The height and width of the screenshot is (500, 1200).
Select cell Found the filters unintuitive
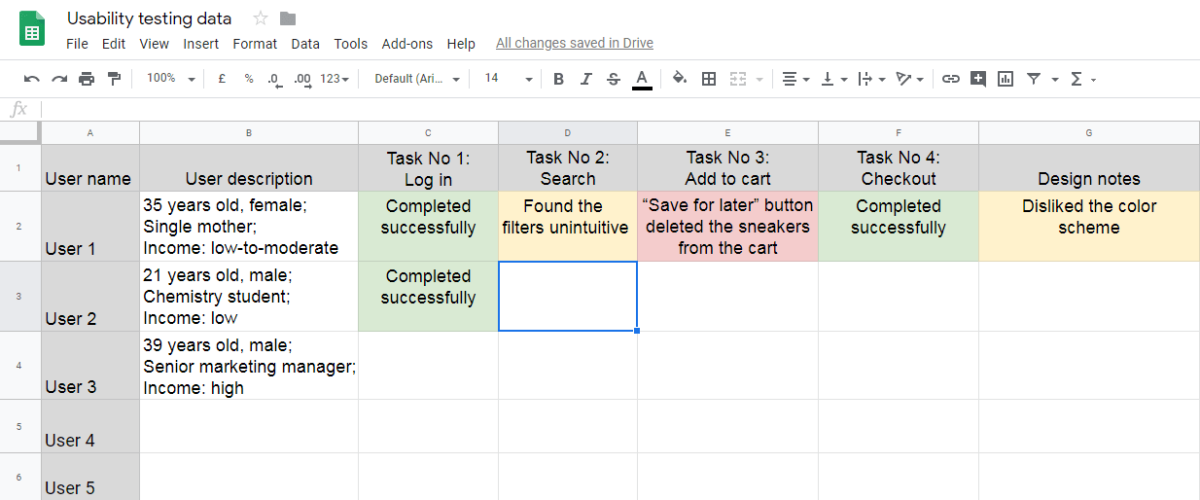pos(568,227)
